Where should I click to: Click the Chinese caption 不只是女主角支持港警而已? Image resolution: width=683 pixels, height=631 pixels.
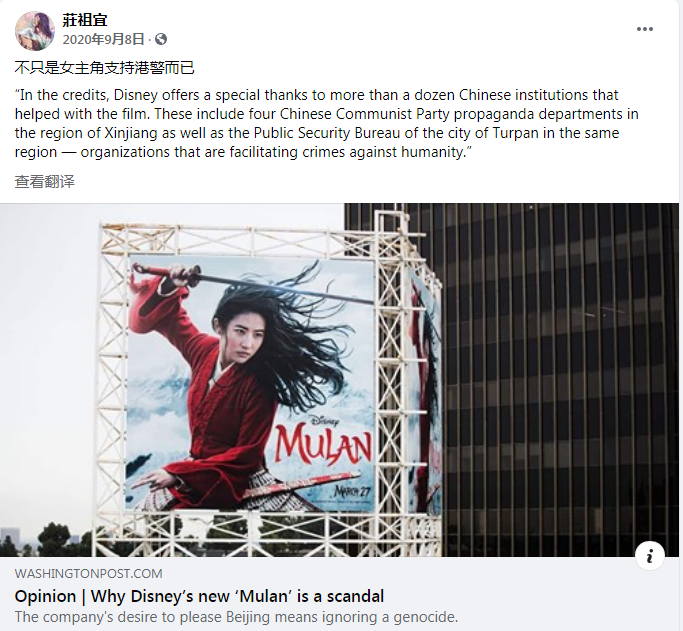coord(105,67)
